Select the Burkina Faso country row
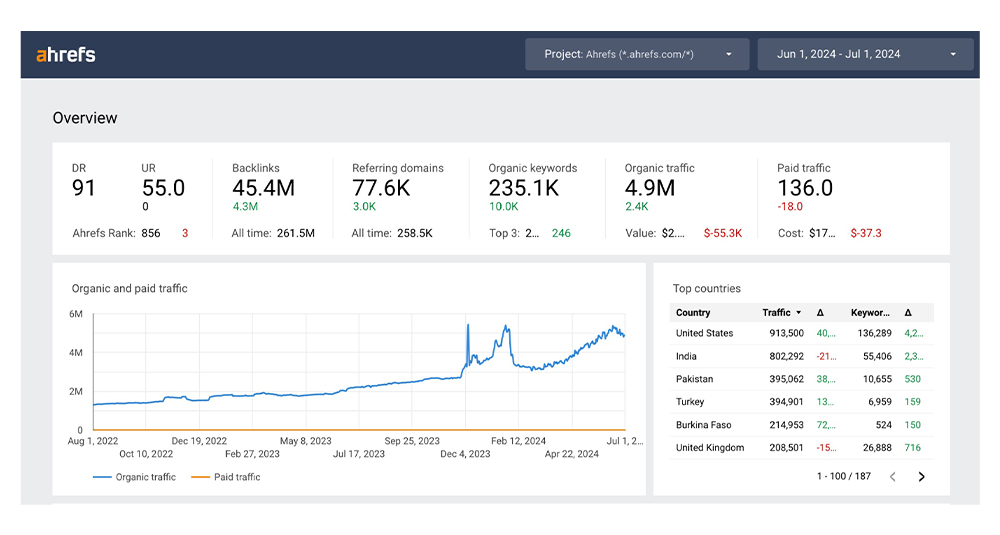The height and width of the screenshot is (535, 1000). click(x=802, y=425)
